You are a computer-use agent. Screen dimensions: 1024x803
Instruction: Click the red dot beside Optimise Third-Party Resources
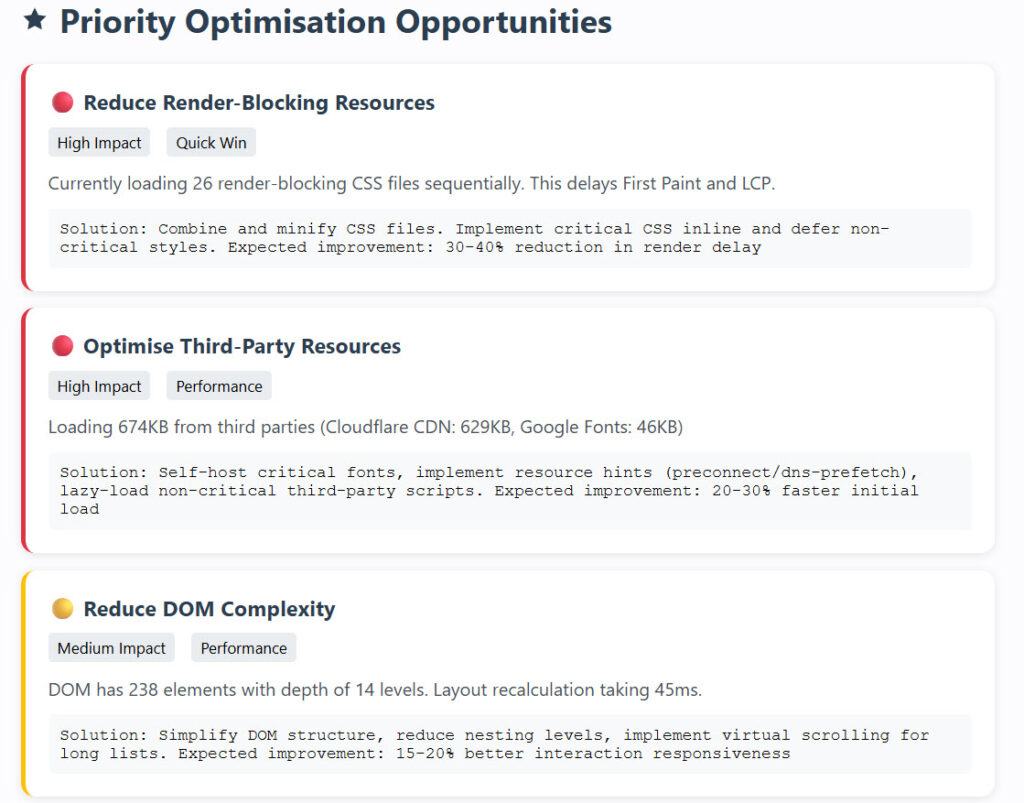click(62, 346)
